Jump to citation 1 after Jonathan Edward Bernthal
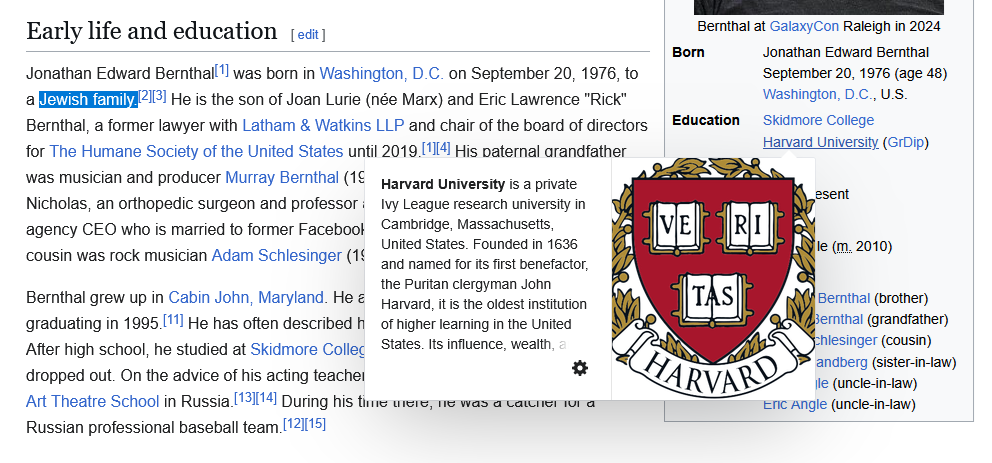Image resolution: width=992 pixels, height=463 pixels. (x=221, y=70)
